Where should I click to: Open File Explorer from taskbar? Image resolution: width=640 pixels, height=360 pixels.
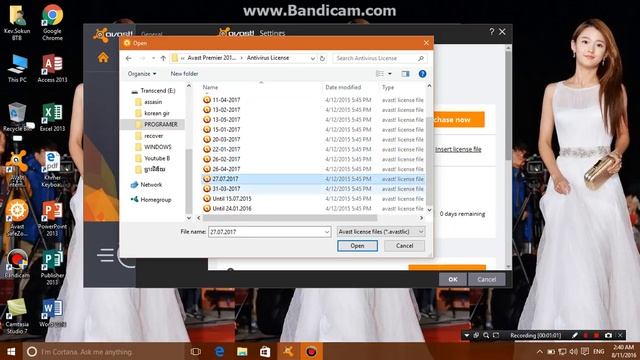[x=242, y=351]
